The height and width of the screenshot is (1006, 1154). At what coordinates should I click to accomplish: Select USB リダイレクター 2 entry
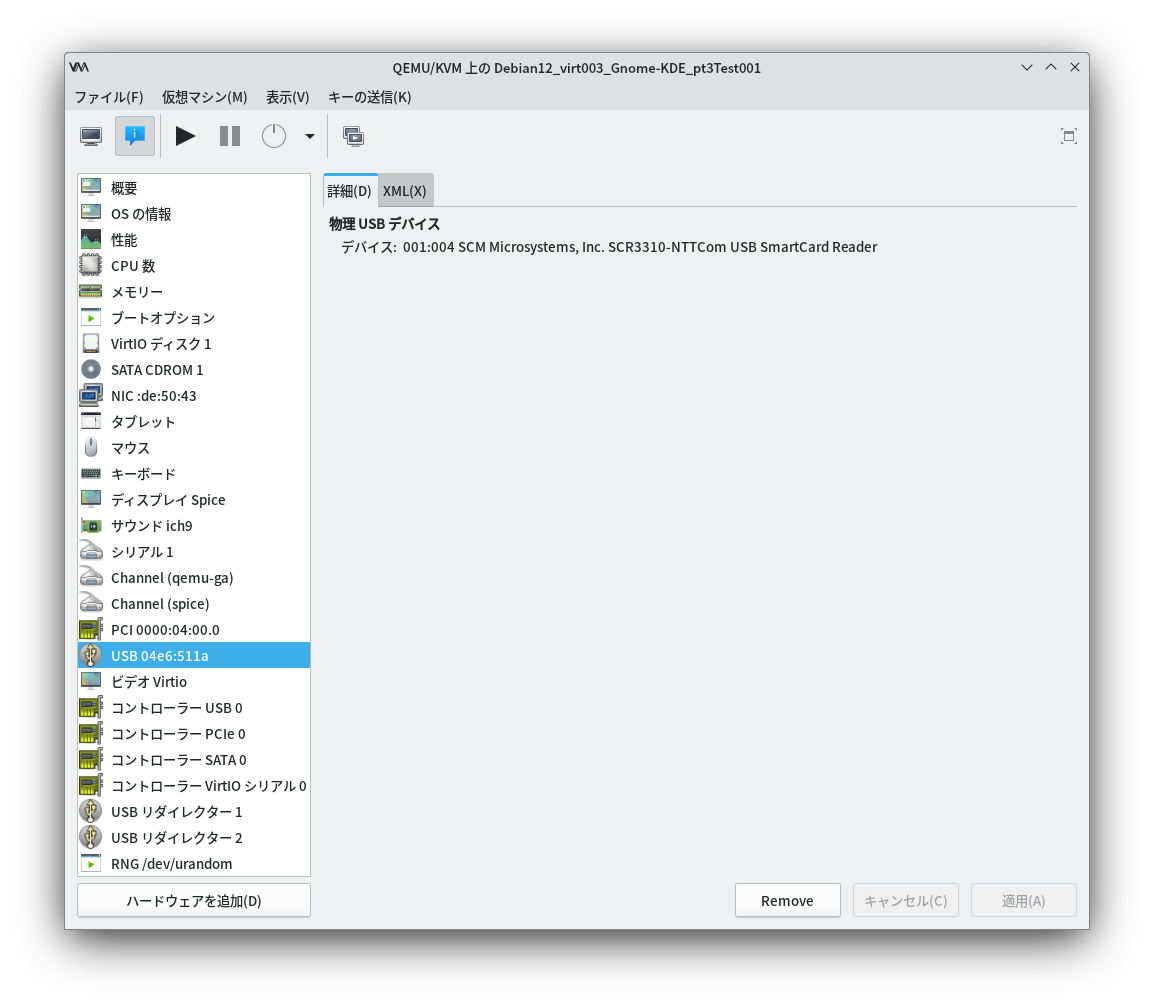pyautogui.click(x=194, y=838)
